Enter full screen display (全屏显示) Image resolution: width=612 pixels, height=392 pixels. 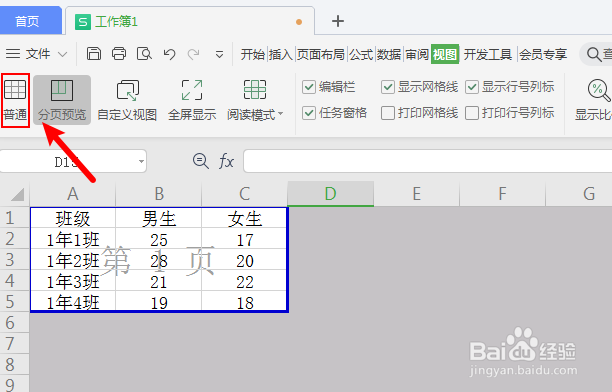pyautogui.click(x=192, y=100)
